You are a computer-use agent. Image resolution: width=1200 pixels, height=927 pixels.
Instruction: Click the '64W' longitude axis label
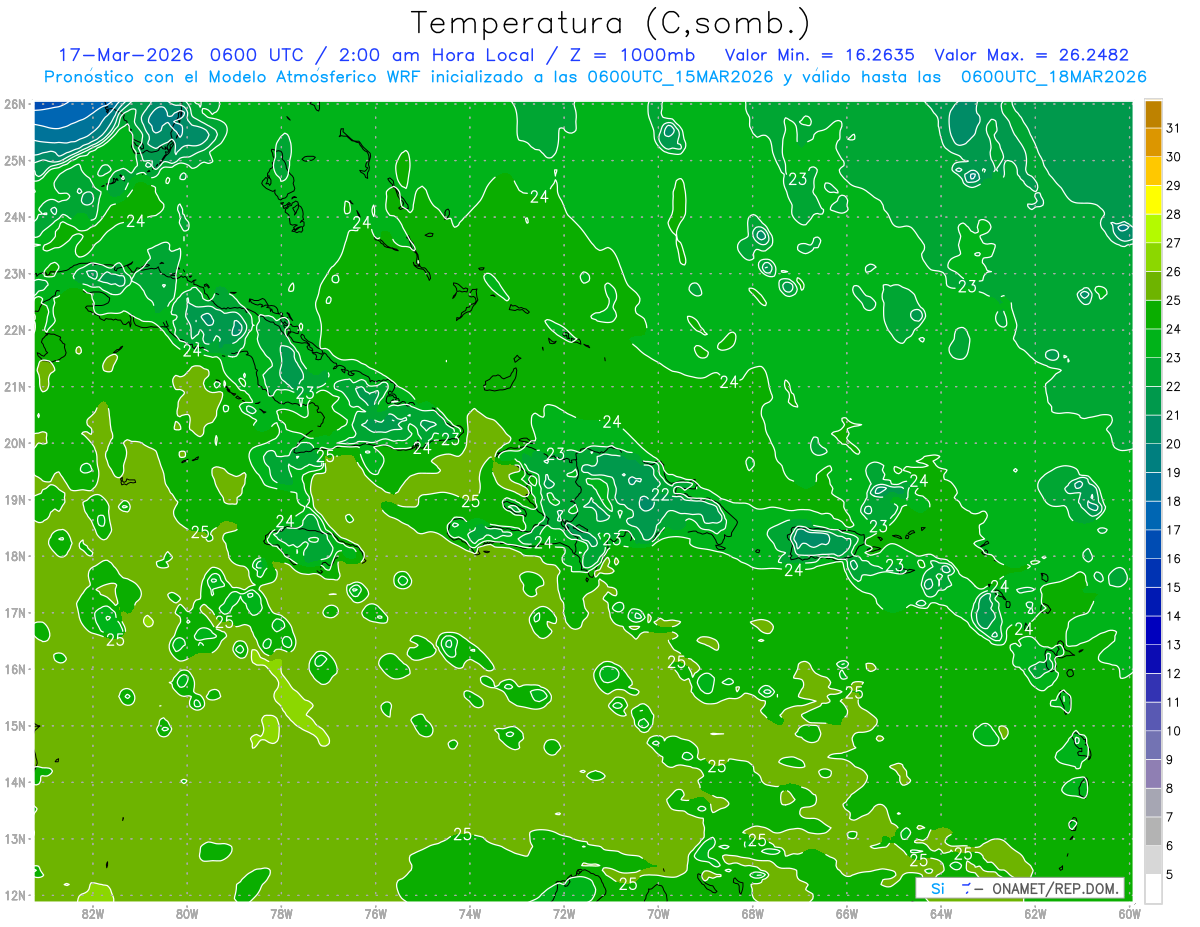coord(941,913)
